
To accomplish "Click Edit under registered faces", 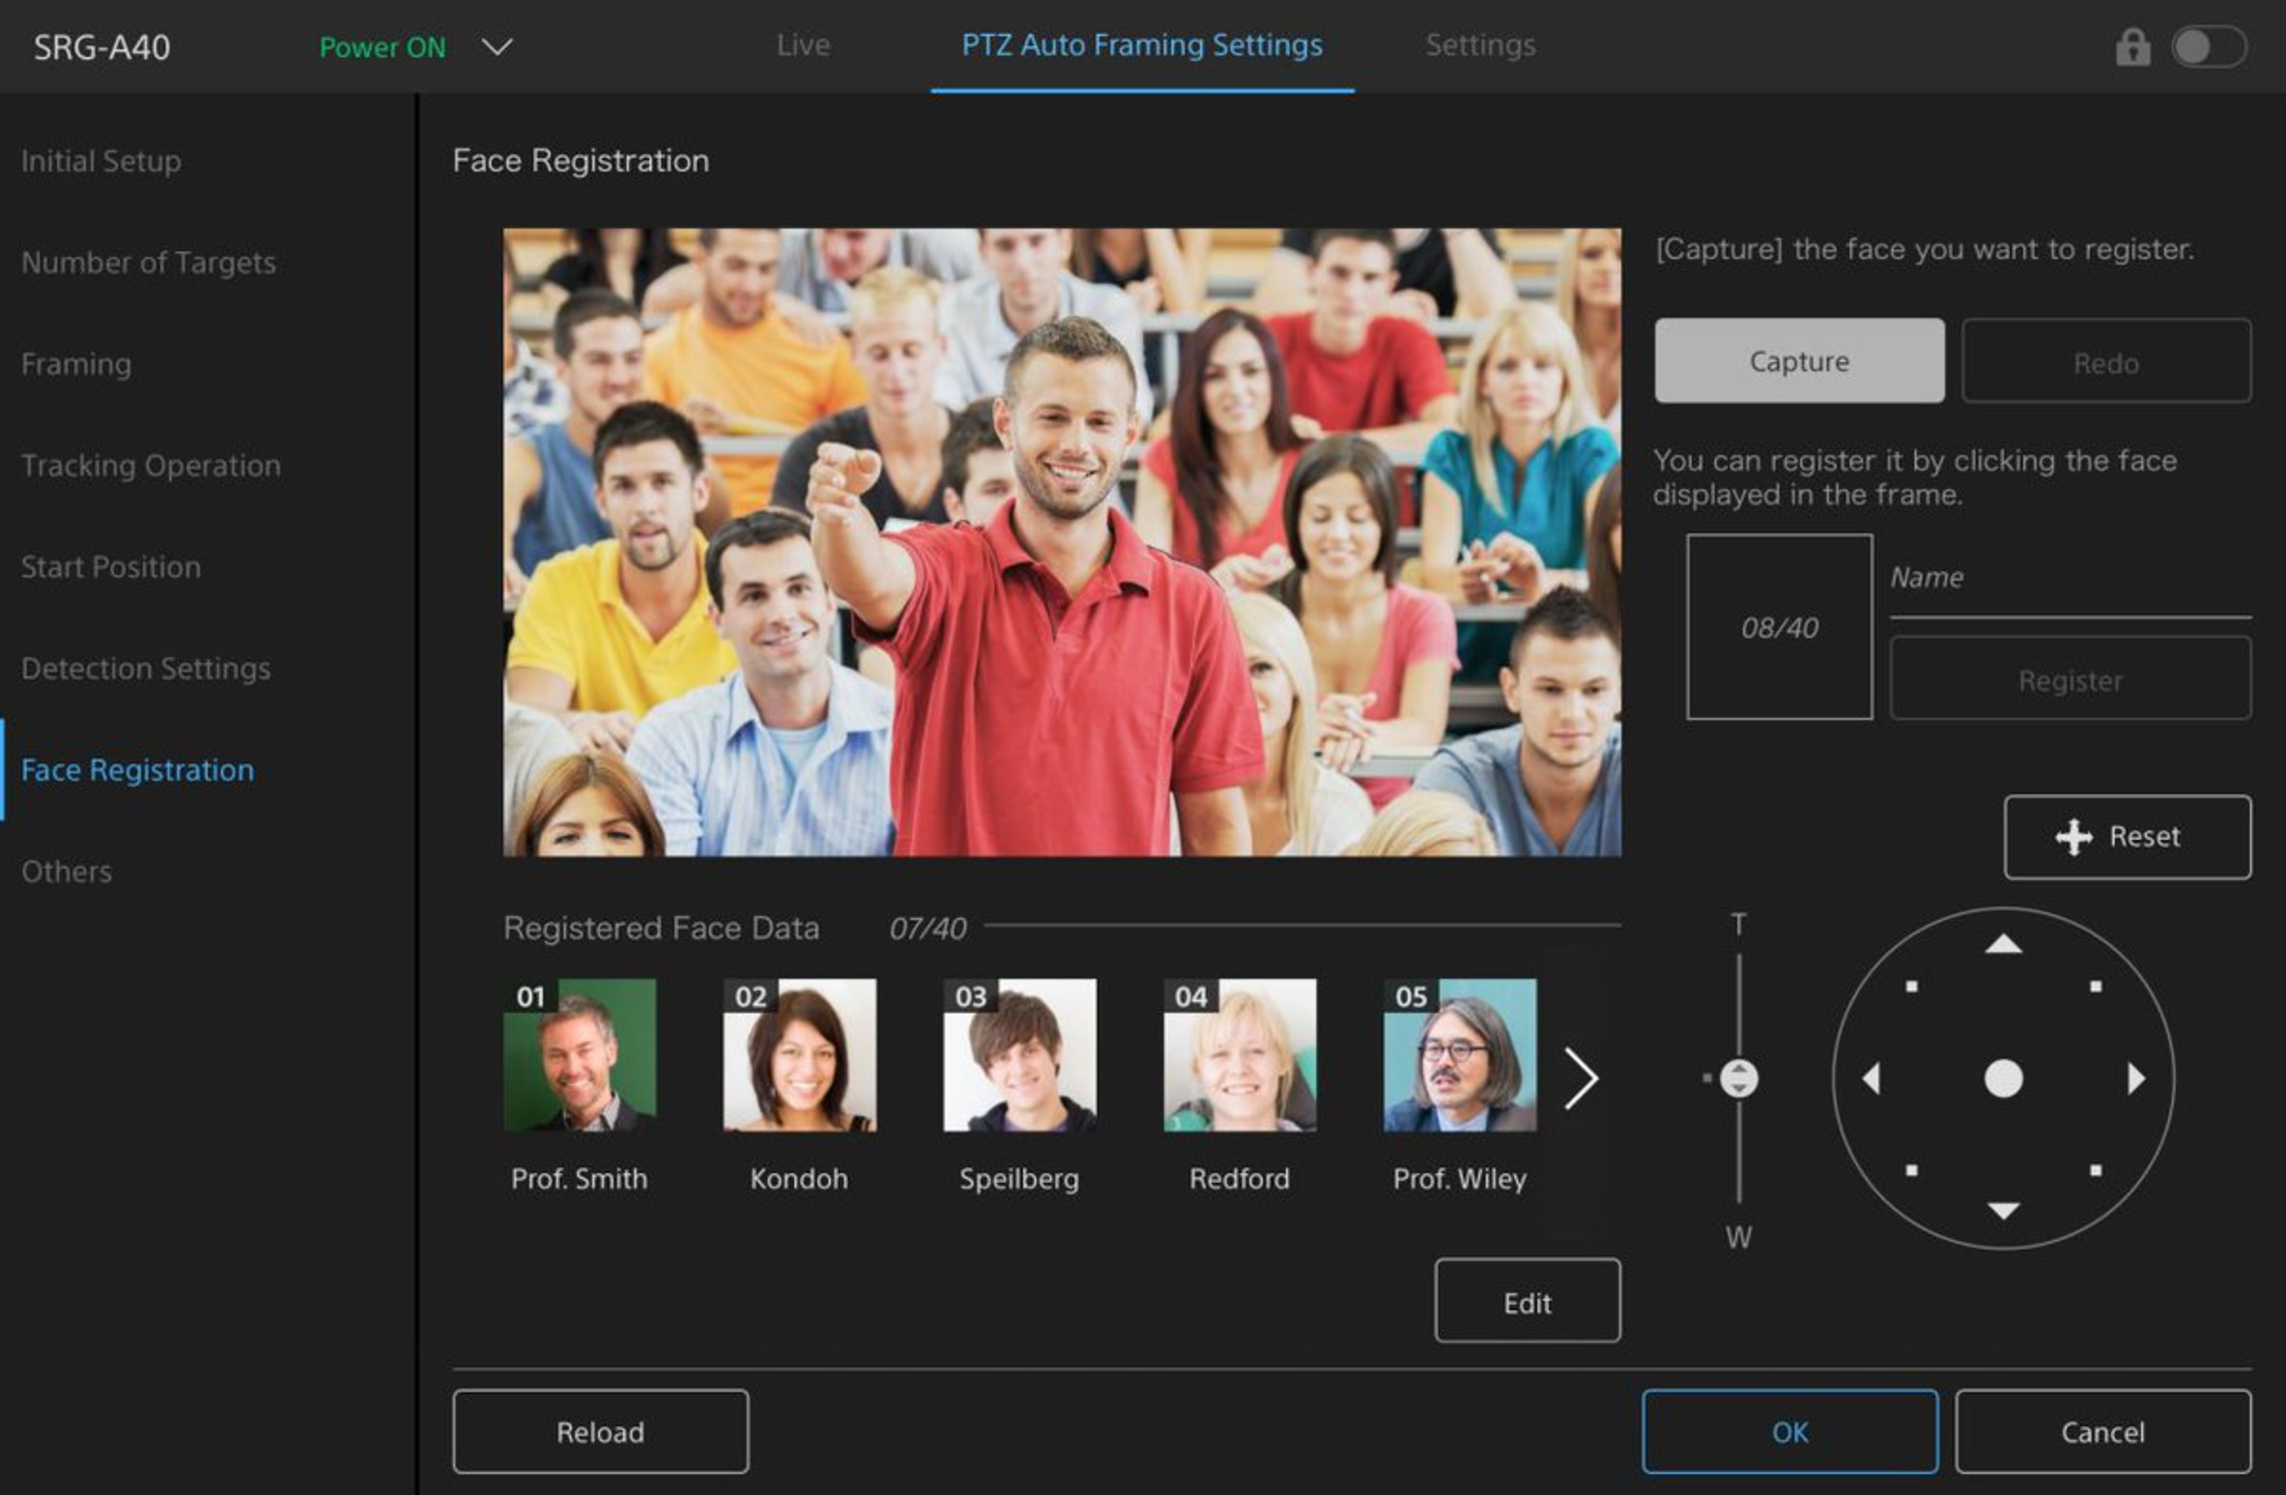I will [x=1526, y=1302].
